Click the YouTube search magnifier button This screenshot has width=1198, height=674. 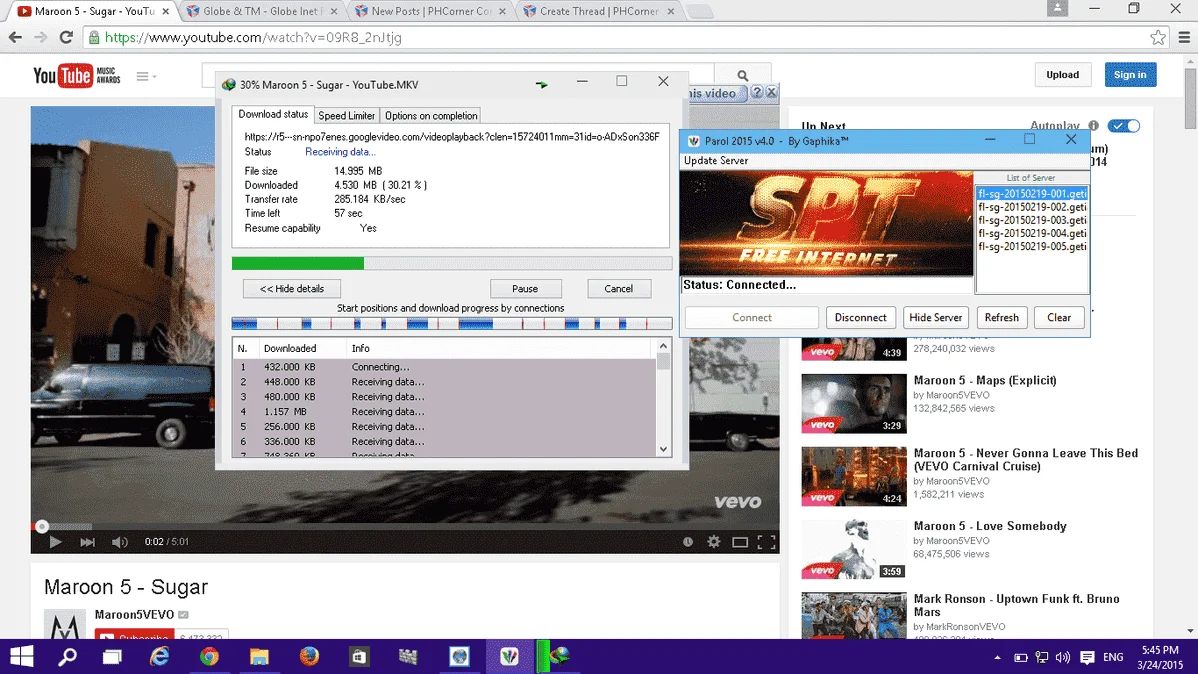coord(743,75)
